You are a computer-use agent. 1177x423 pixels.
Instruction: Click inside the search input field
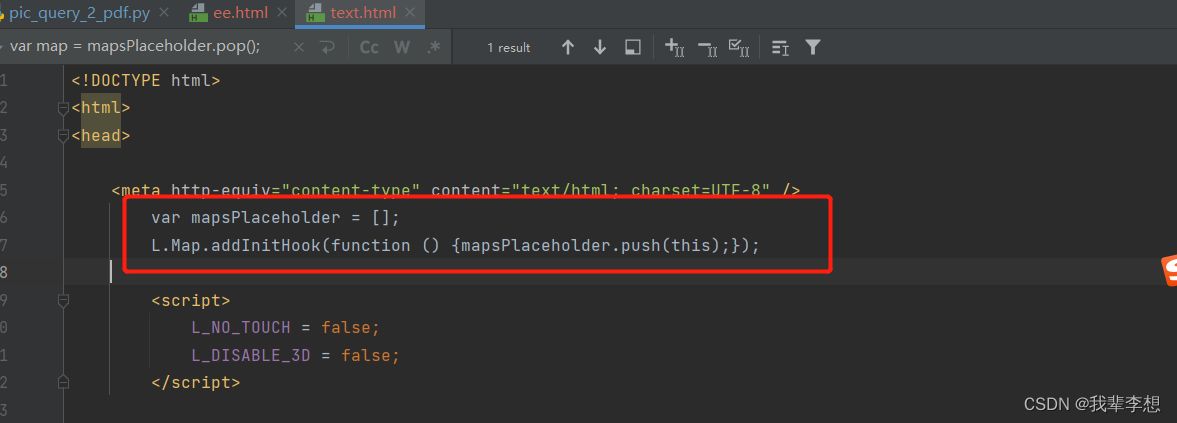coord(140,47)
